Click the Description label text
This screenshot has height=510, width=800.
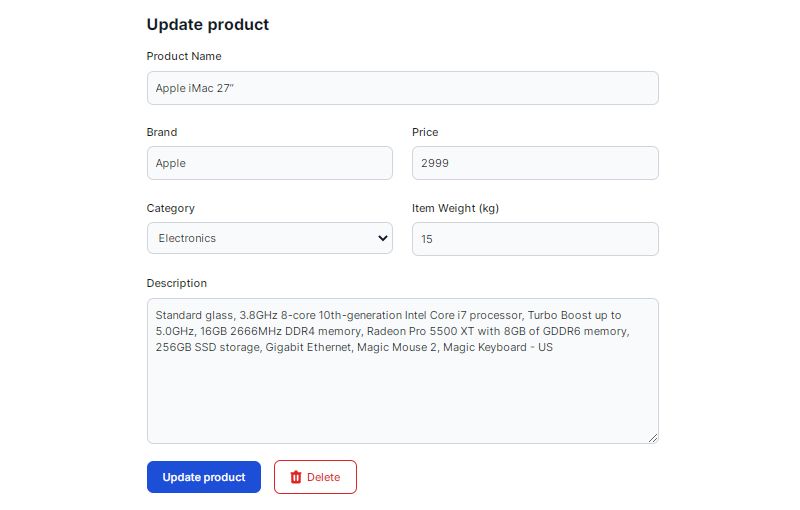coord(177,283)
